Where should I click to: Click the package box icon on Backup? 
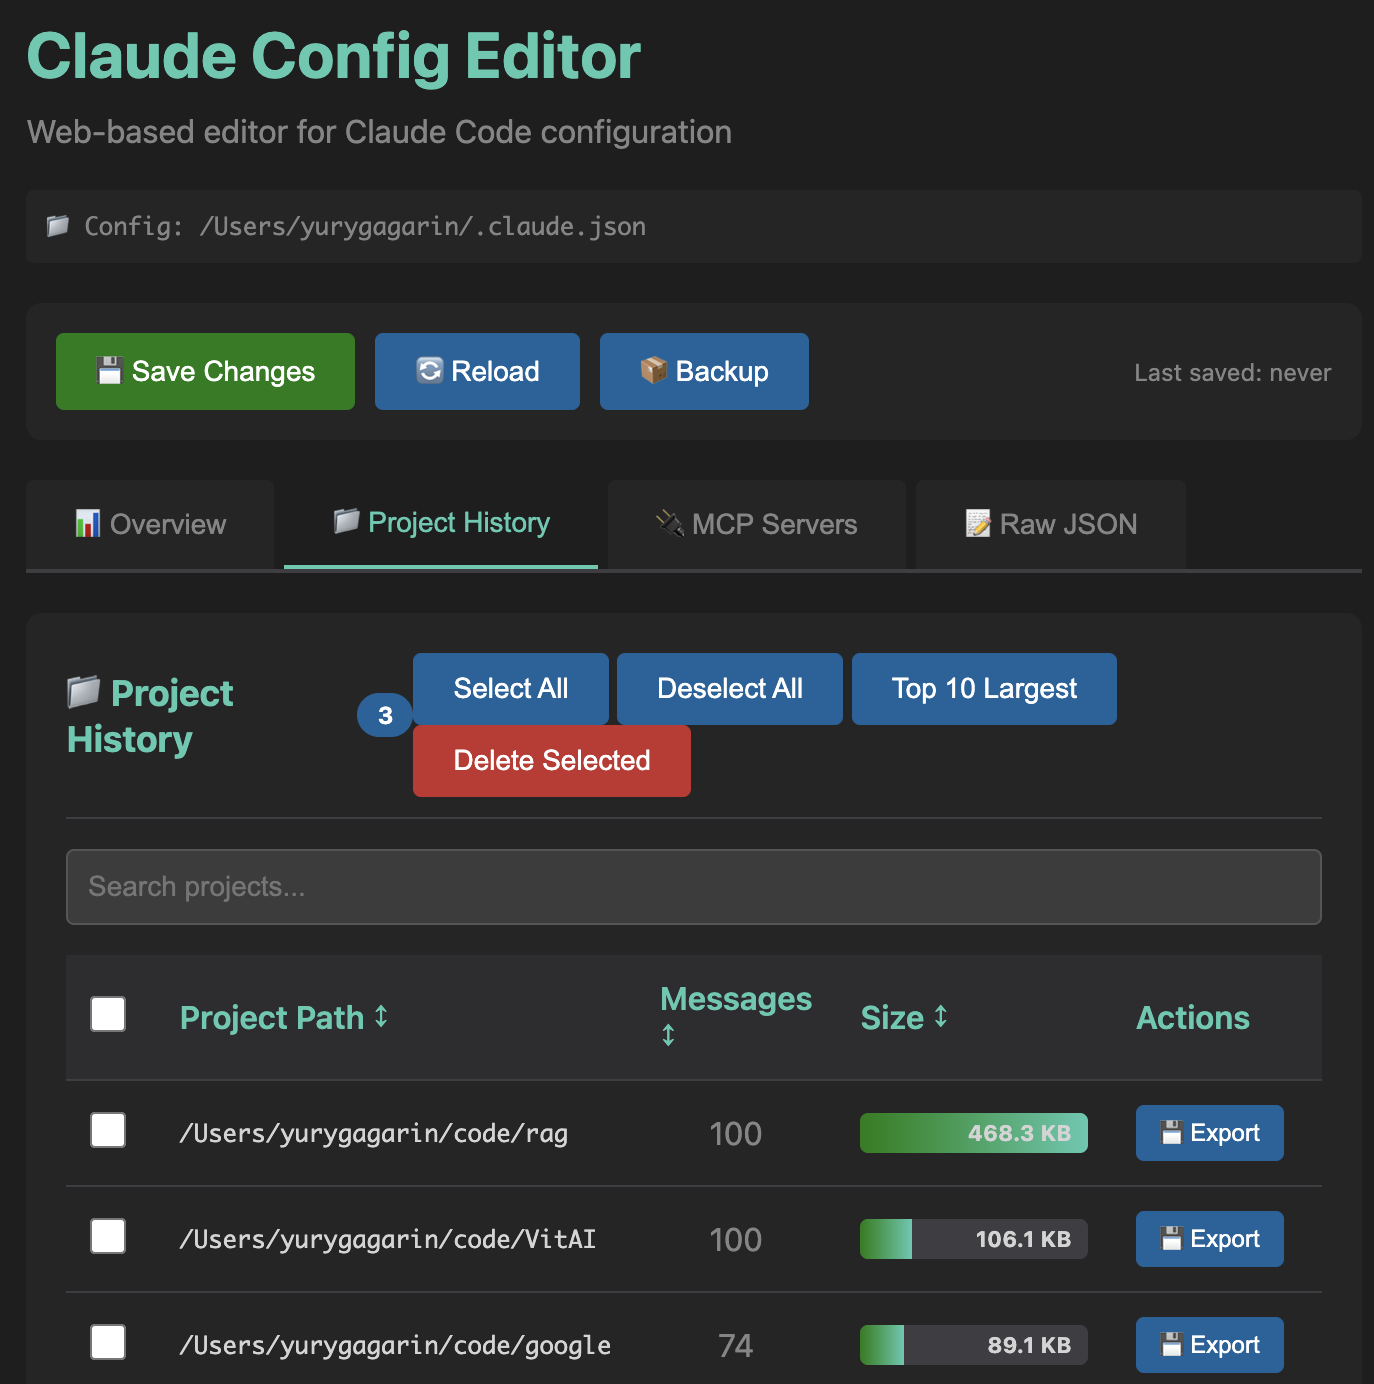[654, 370]
